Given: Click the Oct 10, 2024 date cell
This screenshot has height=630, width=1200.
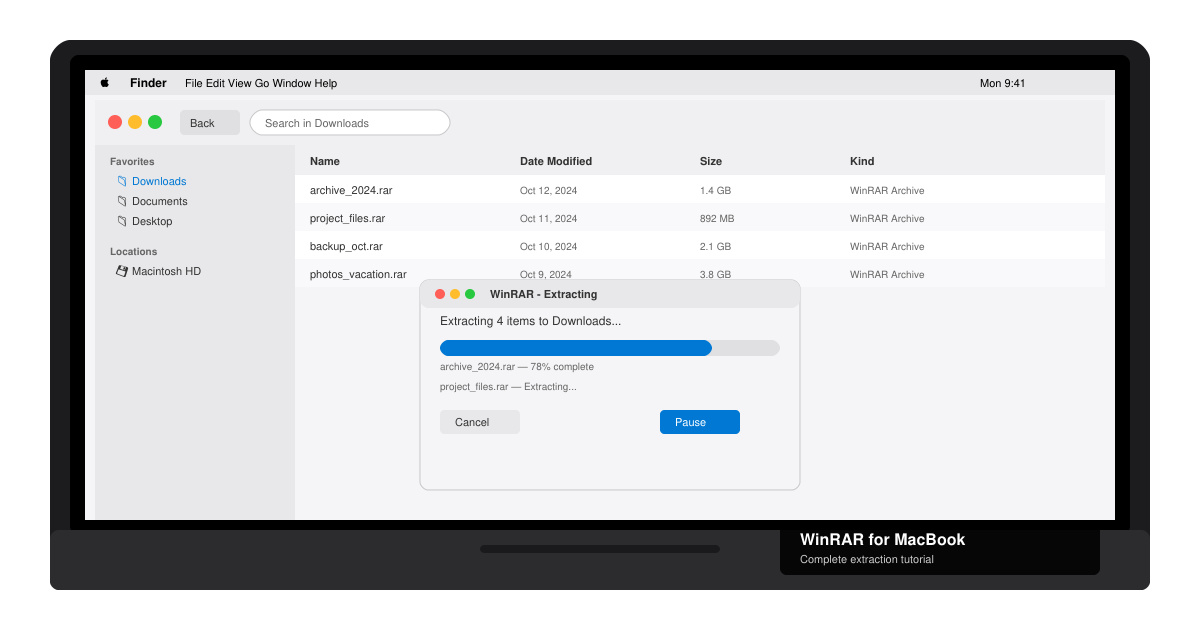Looking at the screenshot, I should click(548, 246).
